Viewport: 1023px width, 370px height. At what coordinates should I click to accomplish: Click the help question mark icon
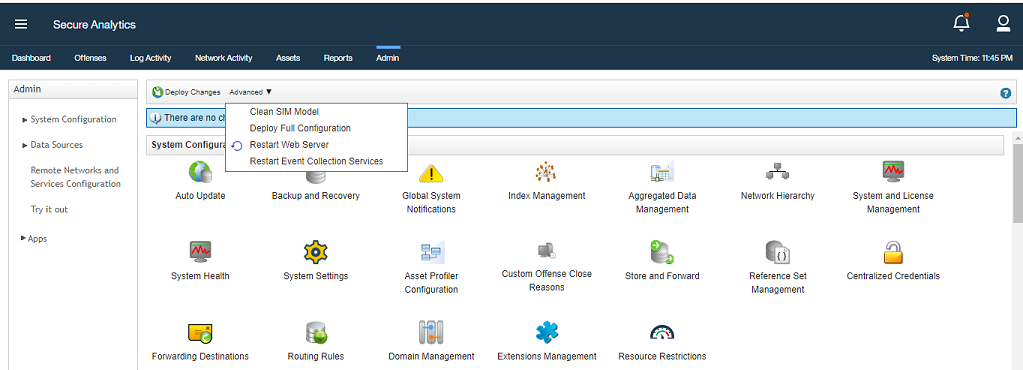pos(1005,93)
